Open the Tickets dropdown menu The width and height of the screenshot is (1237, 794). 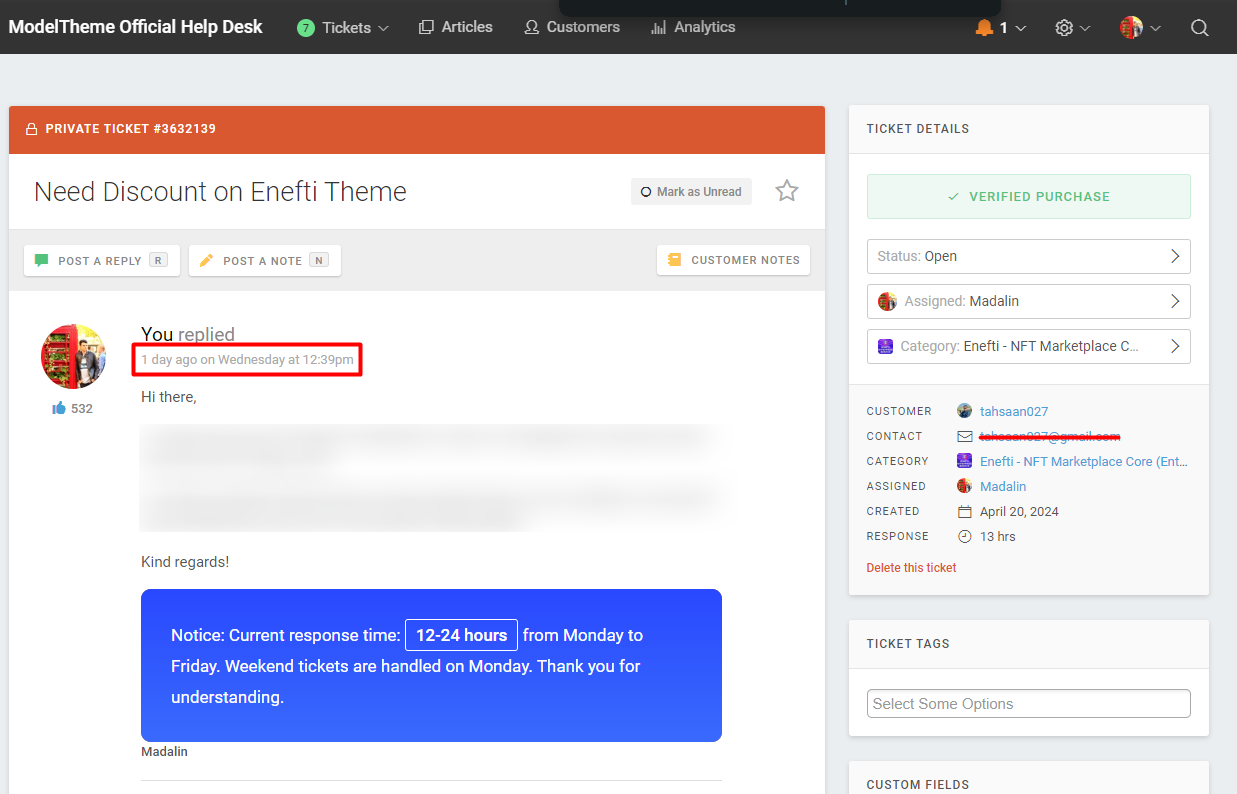point(343,28)
